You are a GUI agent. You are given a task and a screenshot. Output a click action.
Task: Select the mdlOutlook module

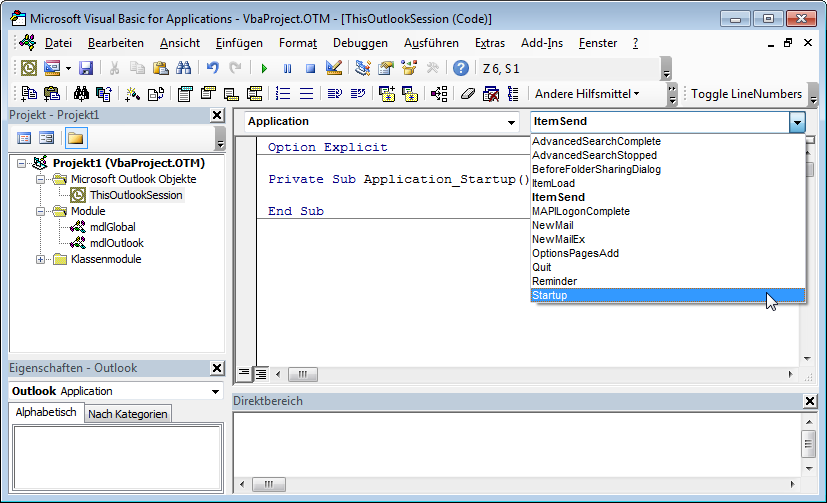117,243
